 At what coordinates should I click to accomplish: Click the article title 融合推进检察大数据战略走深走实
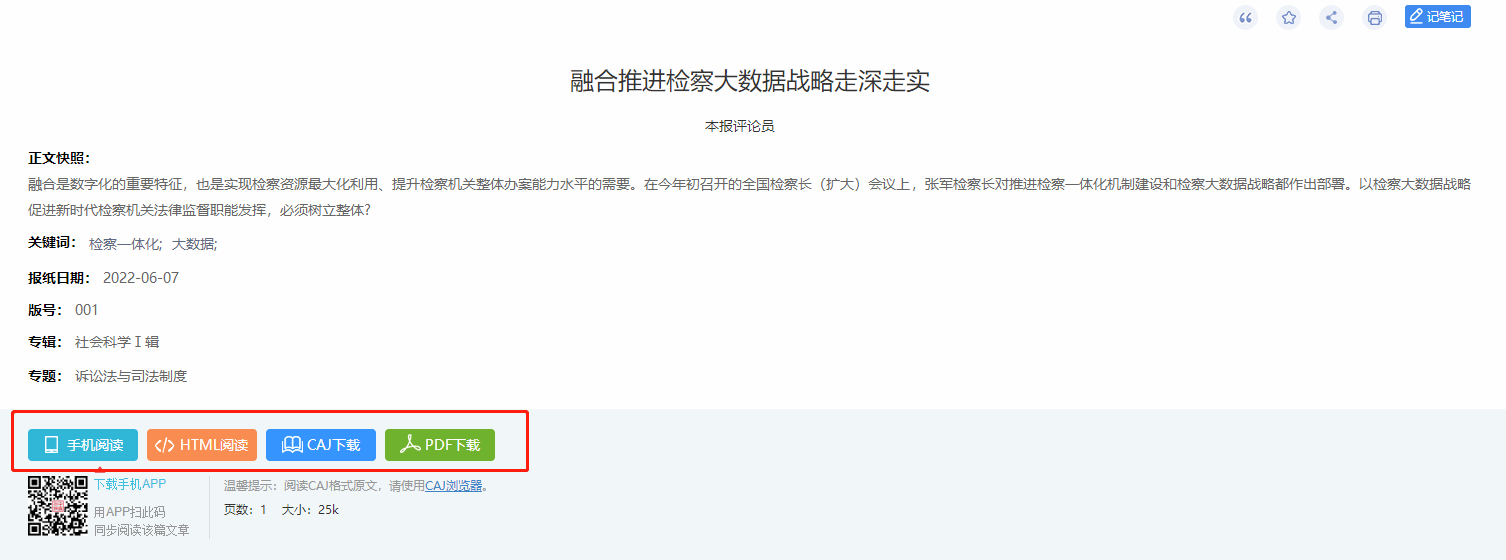(x=751, y=81)
